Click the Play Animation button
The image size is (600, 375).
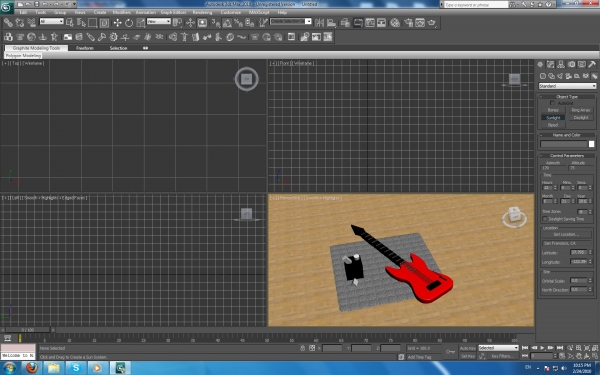(x=543, y=348)
